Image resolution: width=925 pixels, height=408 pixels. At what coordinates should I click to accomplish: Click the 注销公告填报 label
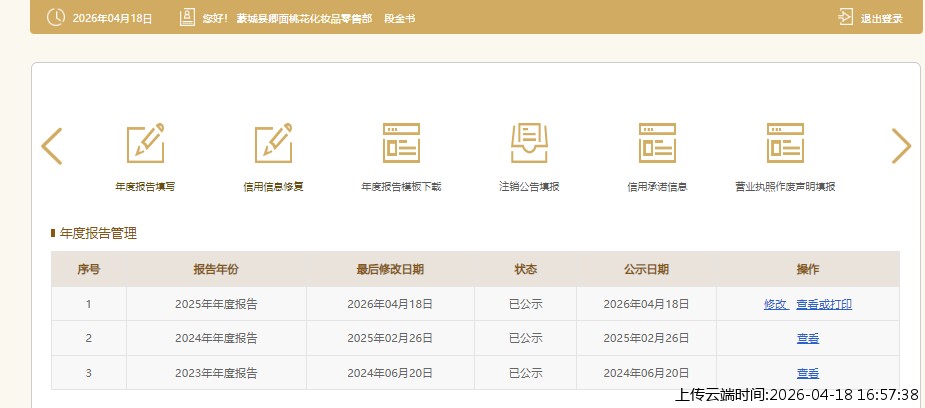[x=529, y=186]
